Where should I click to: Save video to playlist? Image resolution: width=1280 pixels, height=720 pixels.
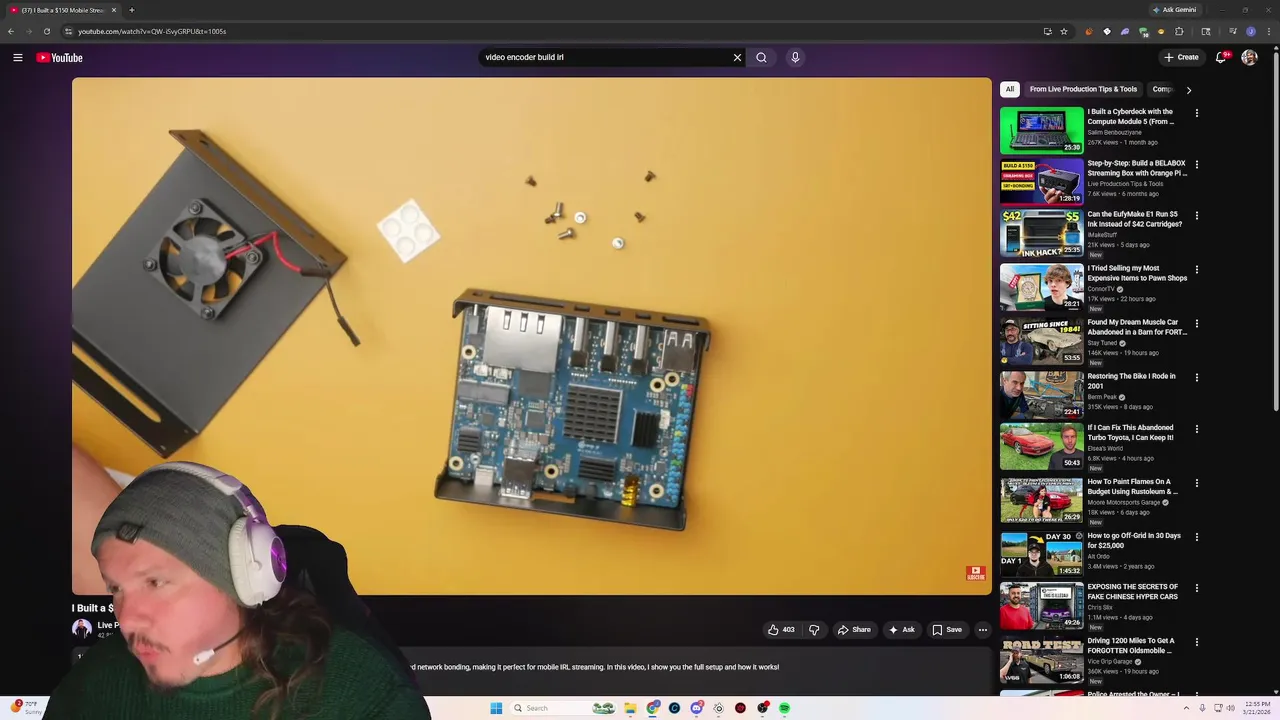pos(947,630)
